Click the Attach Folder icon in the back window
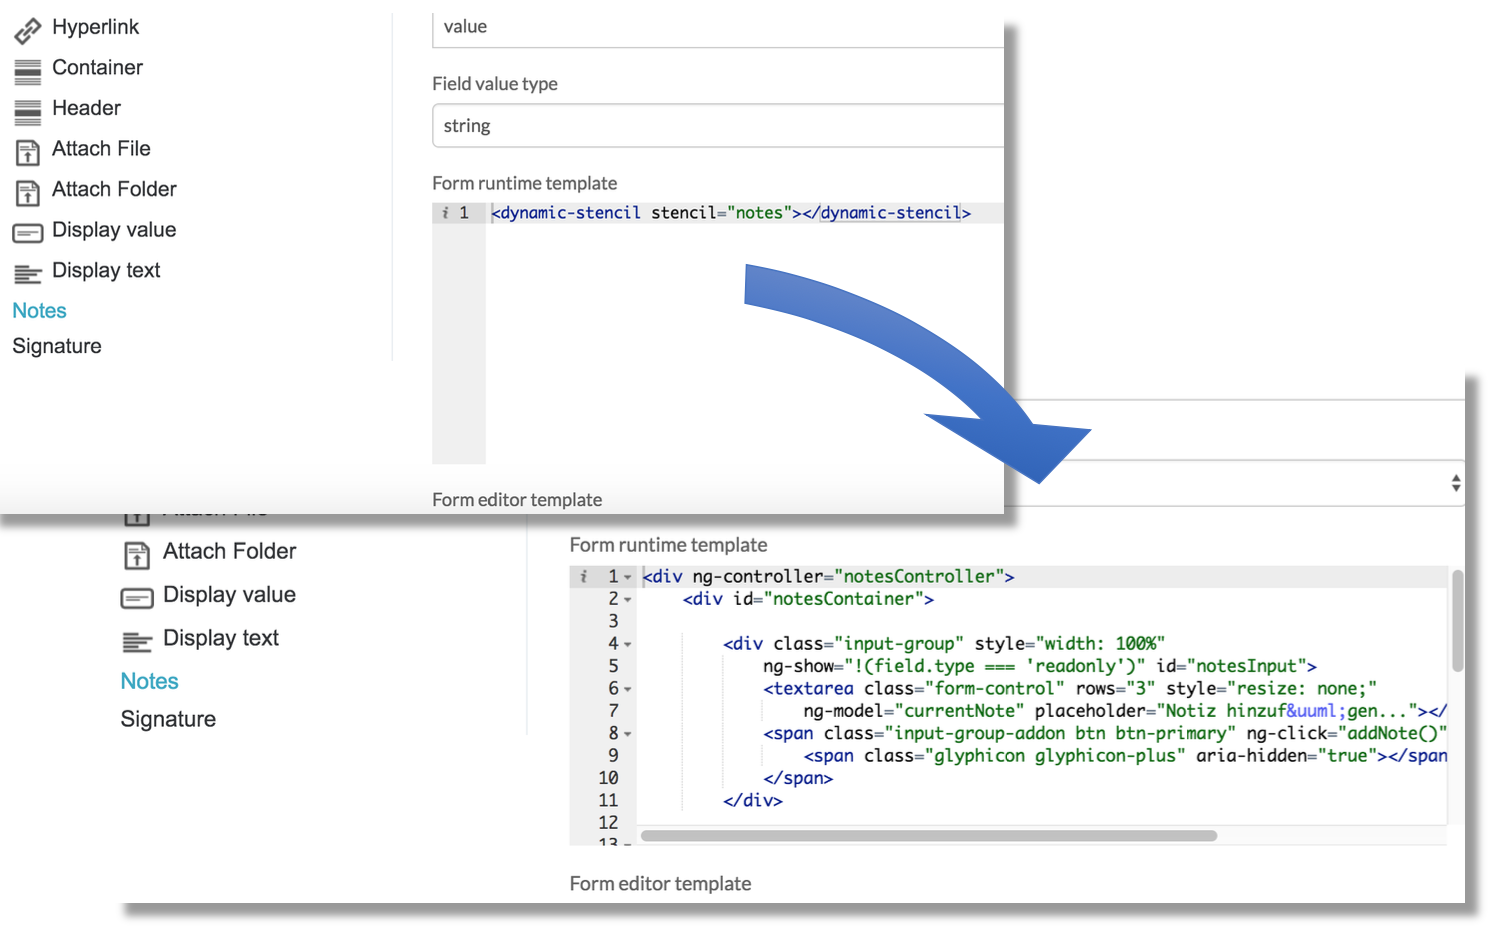1494x928 pixels. (x=137, y=555)
